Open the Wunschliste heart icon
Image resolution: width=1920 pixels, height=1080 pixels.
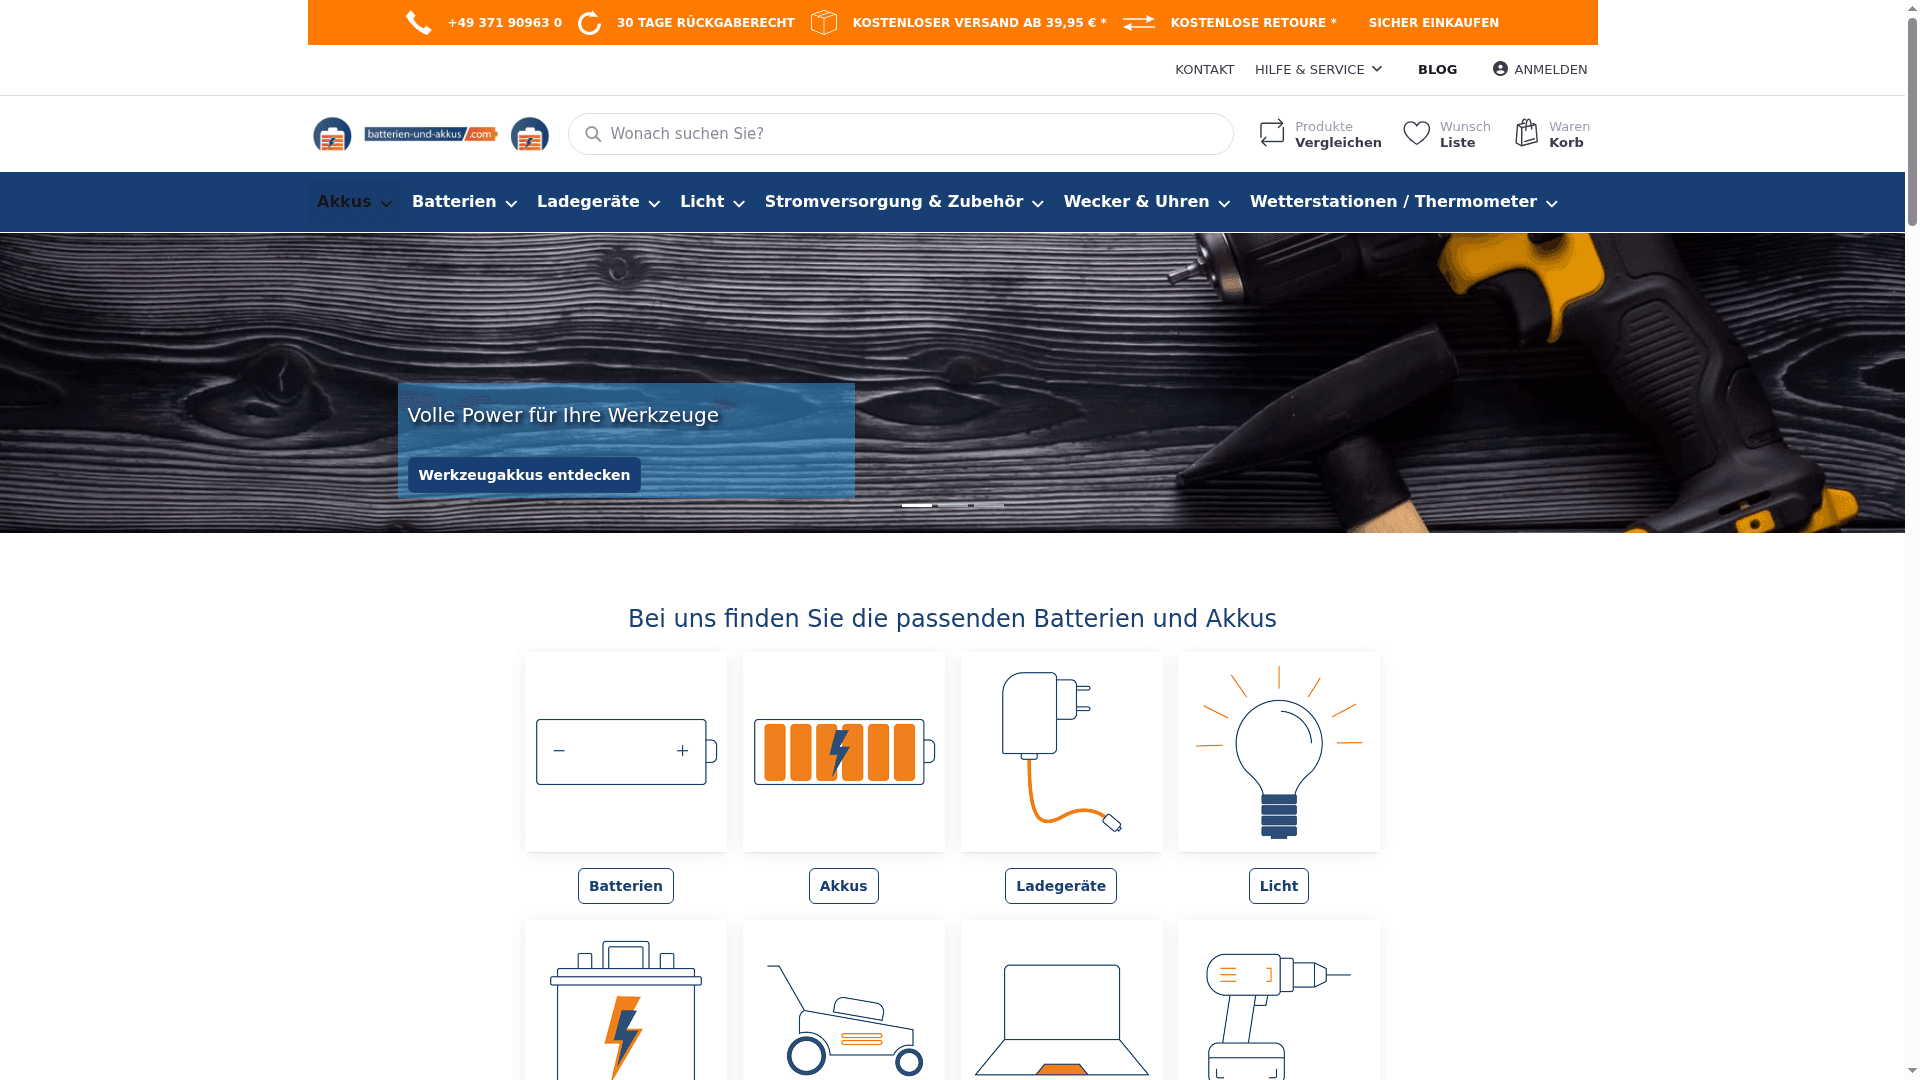point(1416,132)
